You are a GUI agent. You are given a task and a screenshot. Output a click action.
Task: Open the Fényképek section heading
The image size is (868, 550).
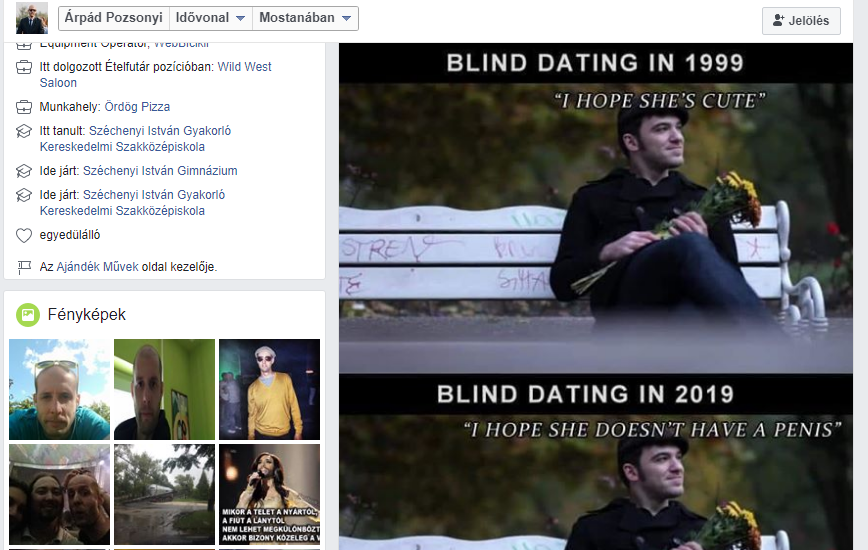[86, 315]
